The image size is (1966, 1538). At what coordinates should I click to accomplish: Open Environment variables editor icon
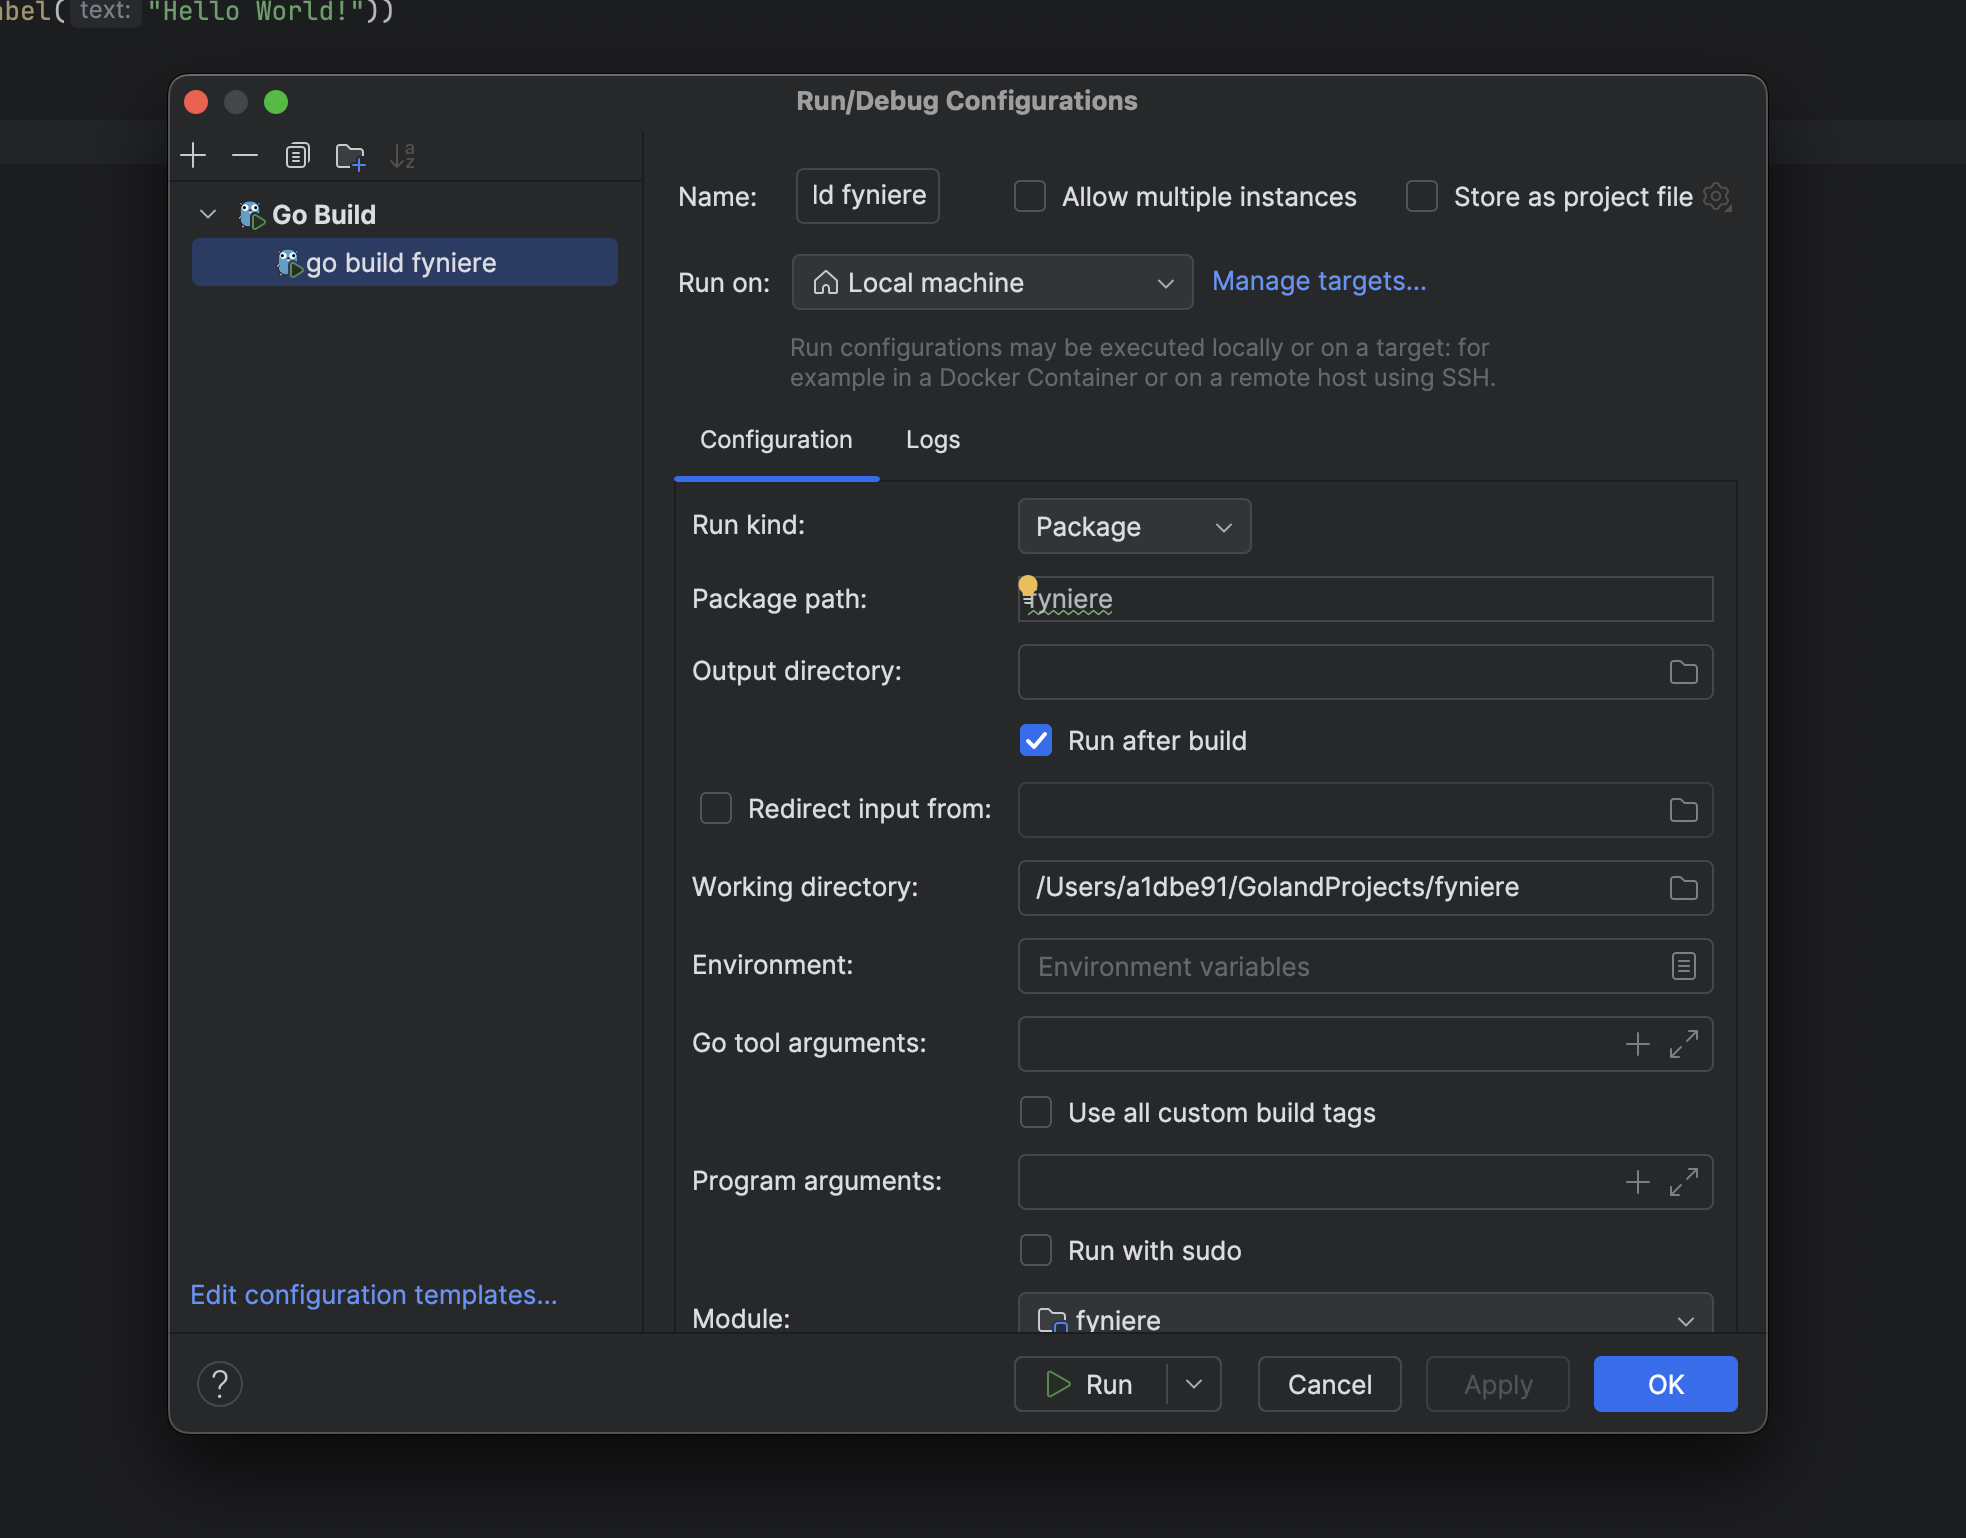click(1684, 966)
